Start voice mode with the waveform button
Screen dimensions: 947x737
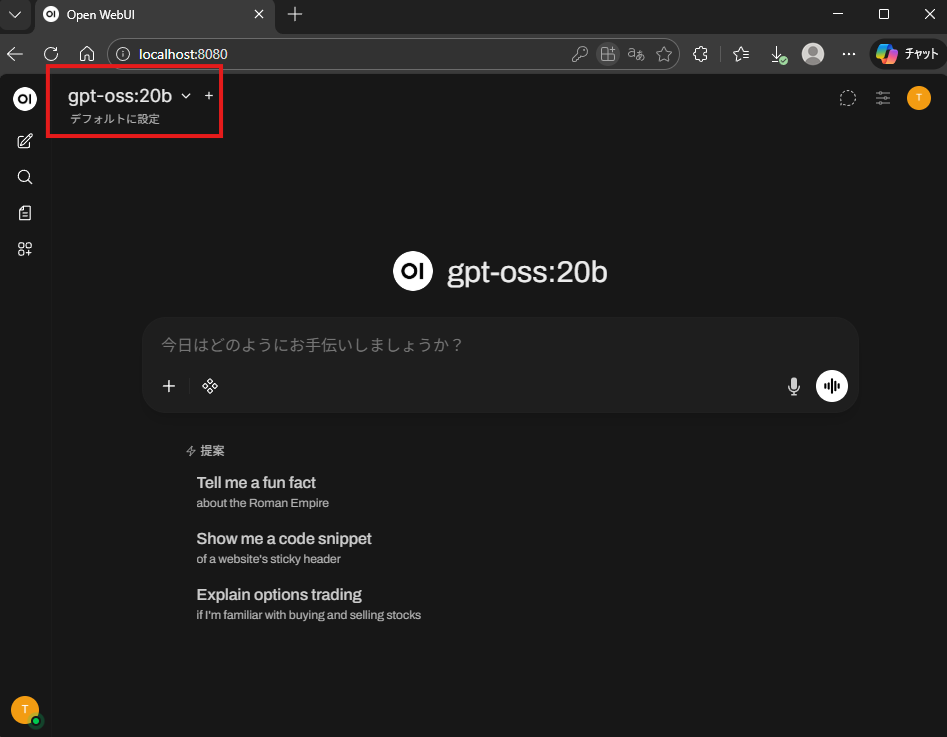click(x=832, y=386)
